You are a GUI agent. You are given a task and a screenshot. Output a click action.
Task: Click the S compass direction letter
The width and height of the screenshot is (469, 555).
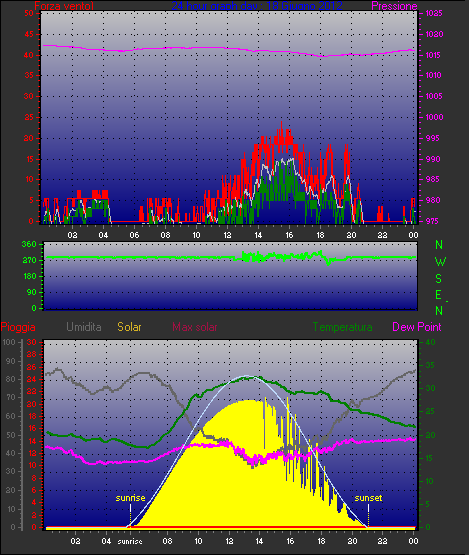tap(439, 279)
